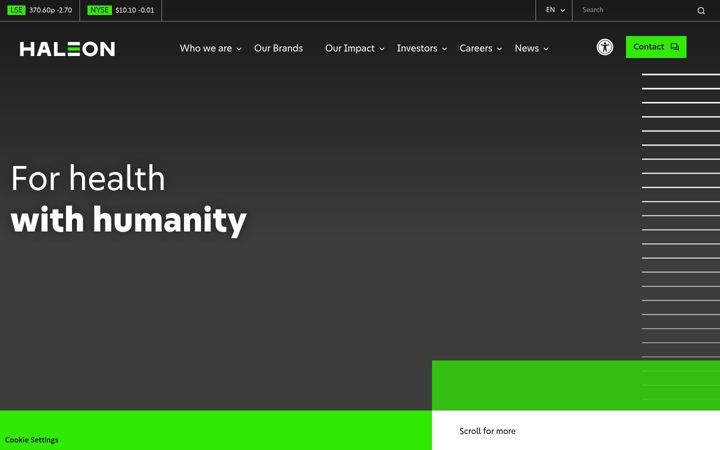Click the LSE price 370.60p -2.70
This screenshot has height=450, width=720.
tap(51, 10)
